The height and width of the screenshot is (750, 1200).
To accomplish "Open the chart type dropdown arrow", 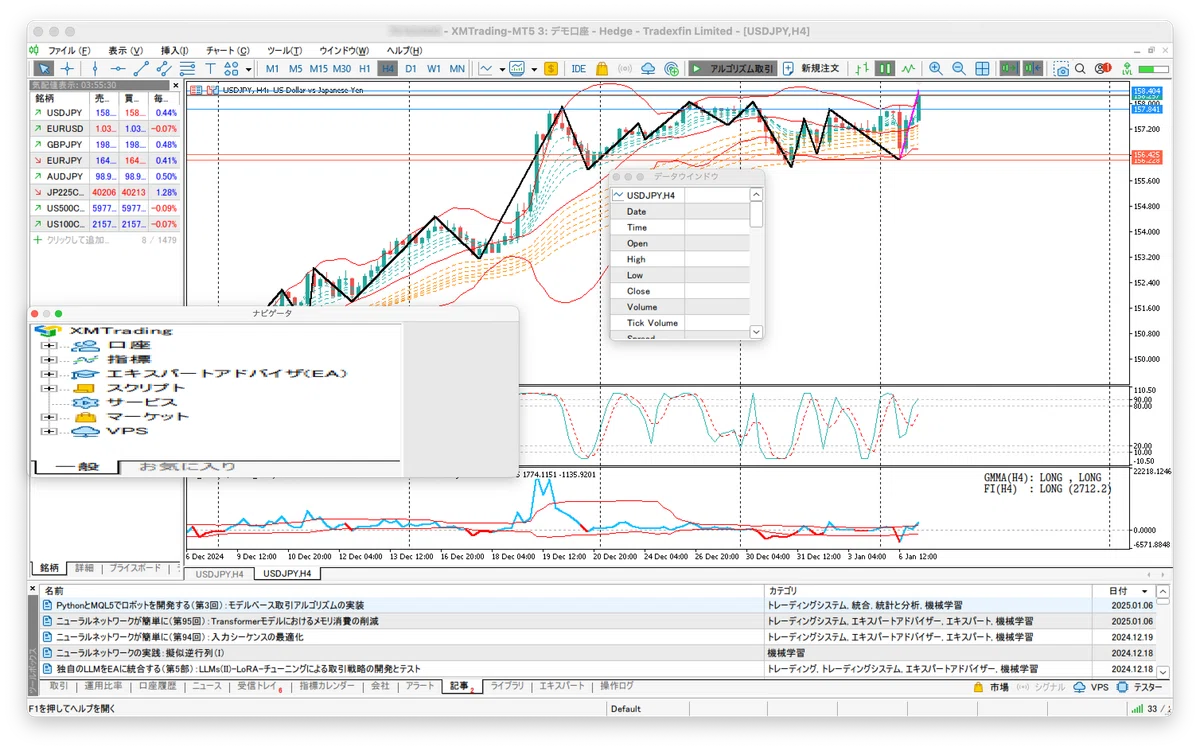I will [501, 69].
